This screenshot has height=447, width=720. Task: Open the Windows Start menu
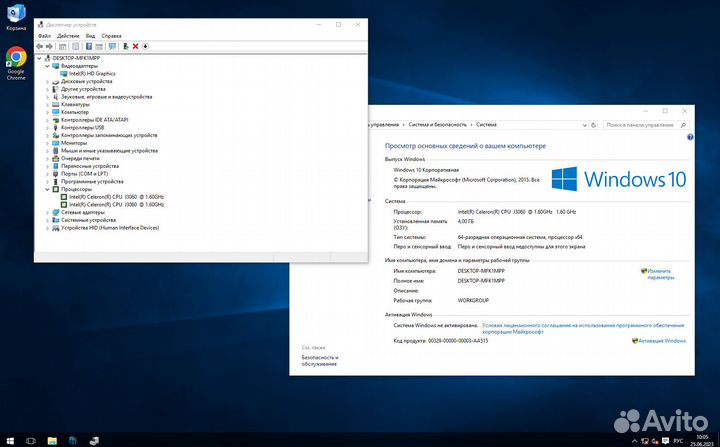click(x=10, y=441)
